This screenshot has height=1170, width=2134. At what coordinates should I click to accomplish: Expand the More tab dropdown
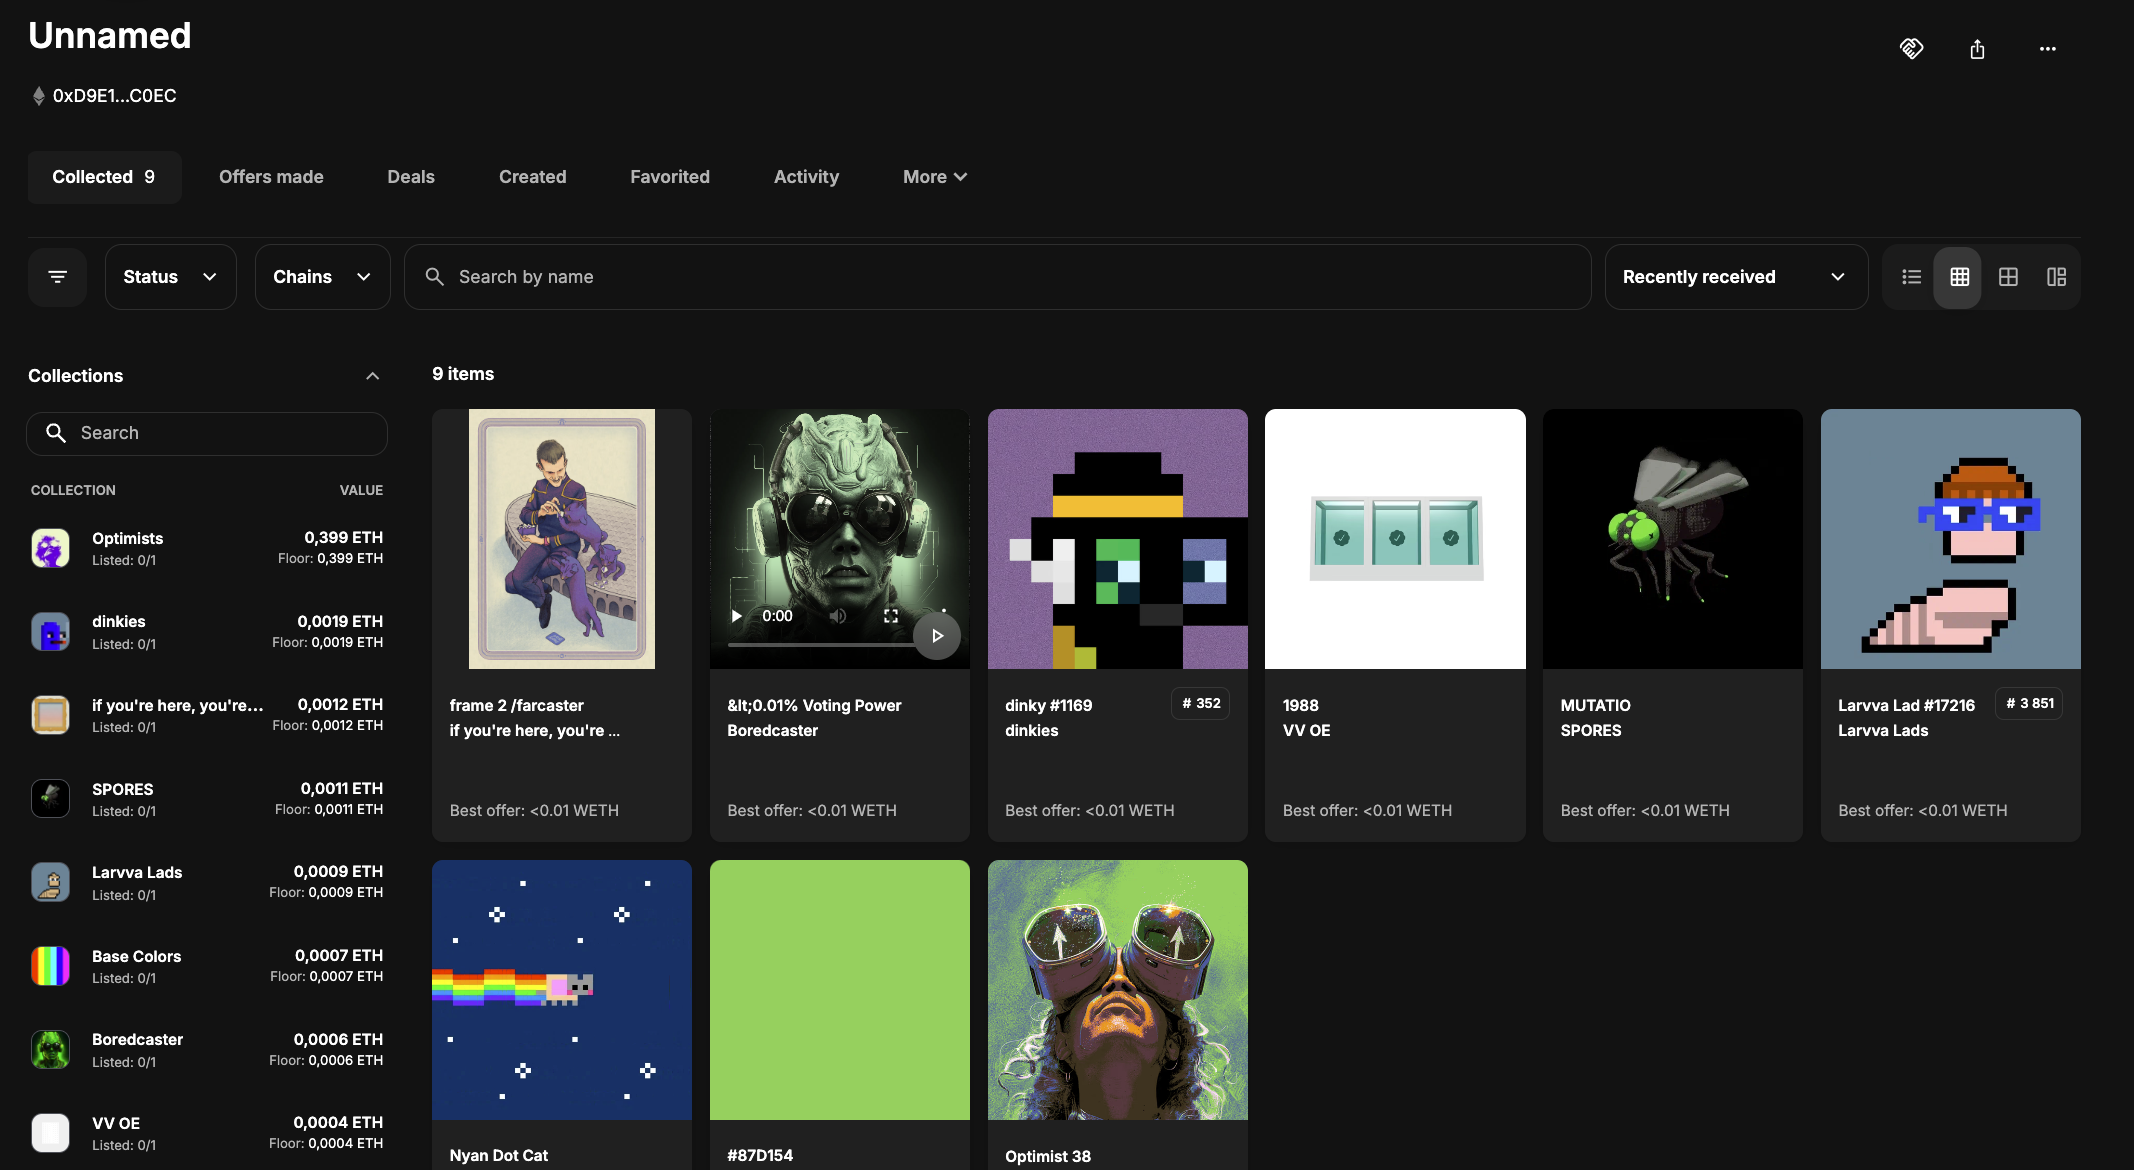[x=935, y=177]
